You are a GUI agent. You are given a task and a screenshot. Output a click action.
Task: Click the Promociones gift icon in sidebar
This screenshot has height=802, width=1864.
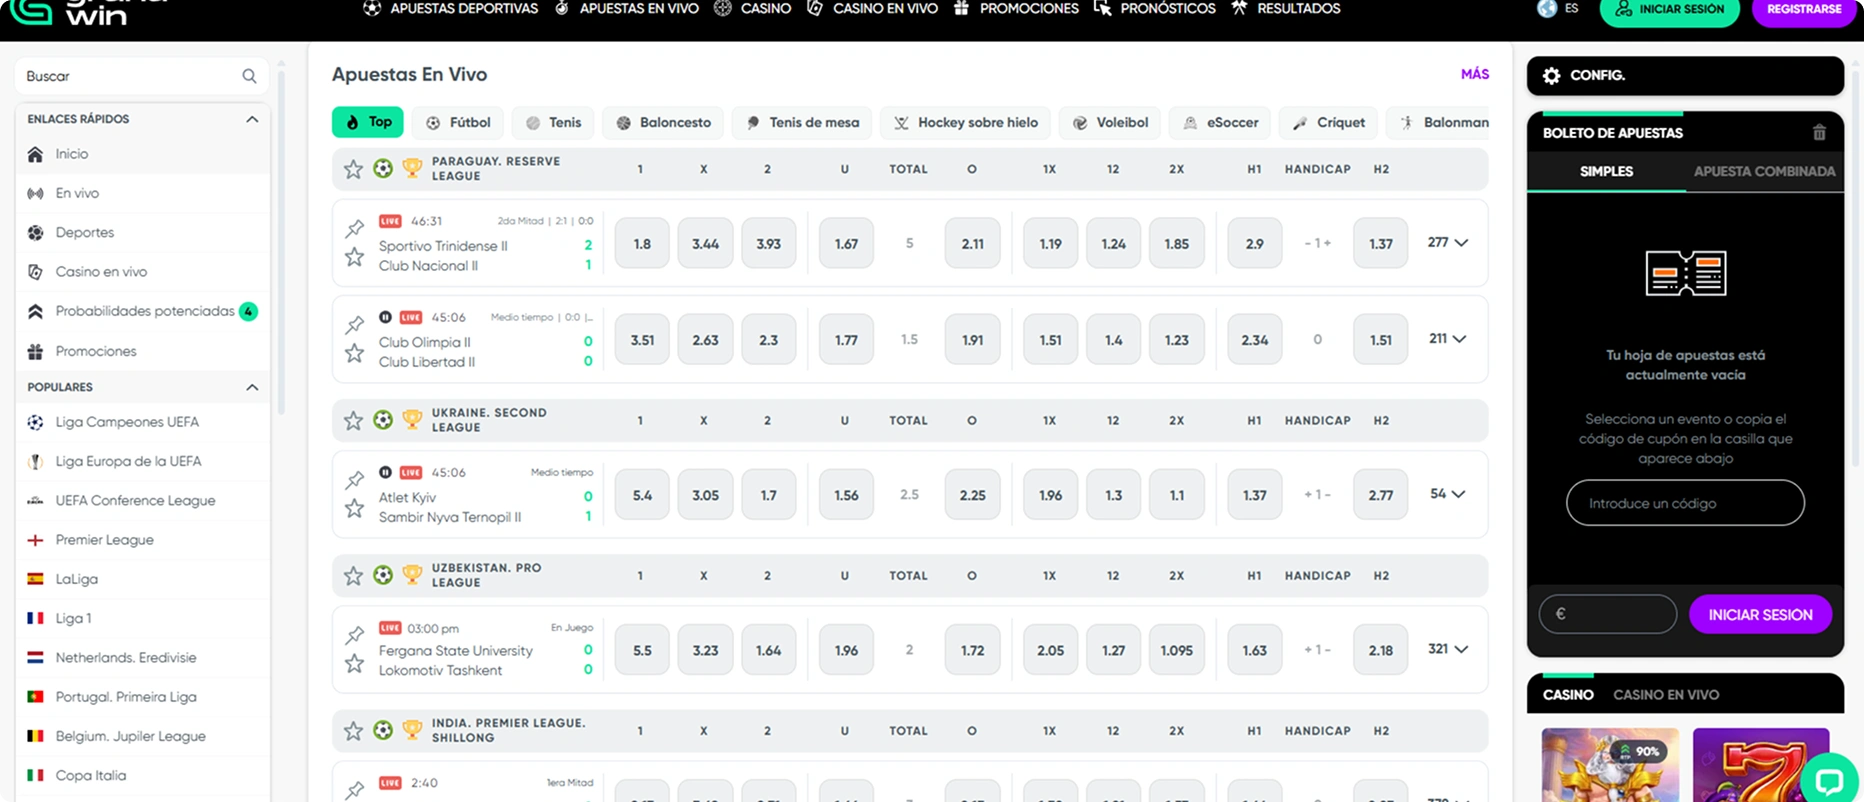pos(35,351)
